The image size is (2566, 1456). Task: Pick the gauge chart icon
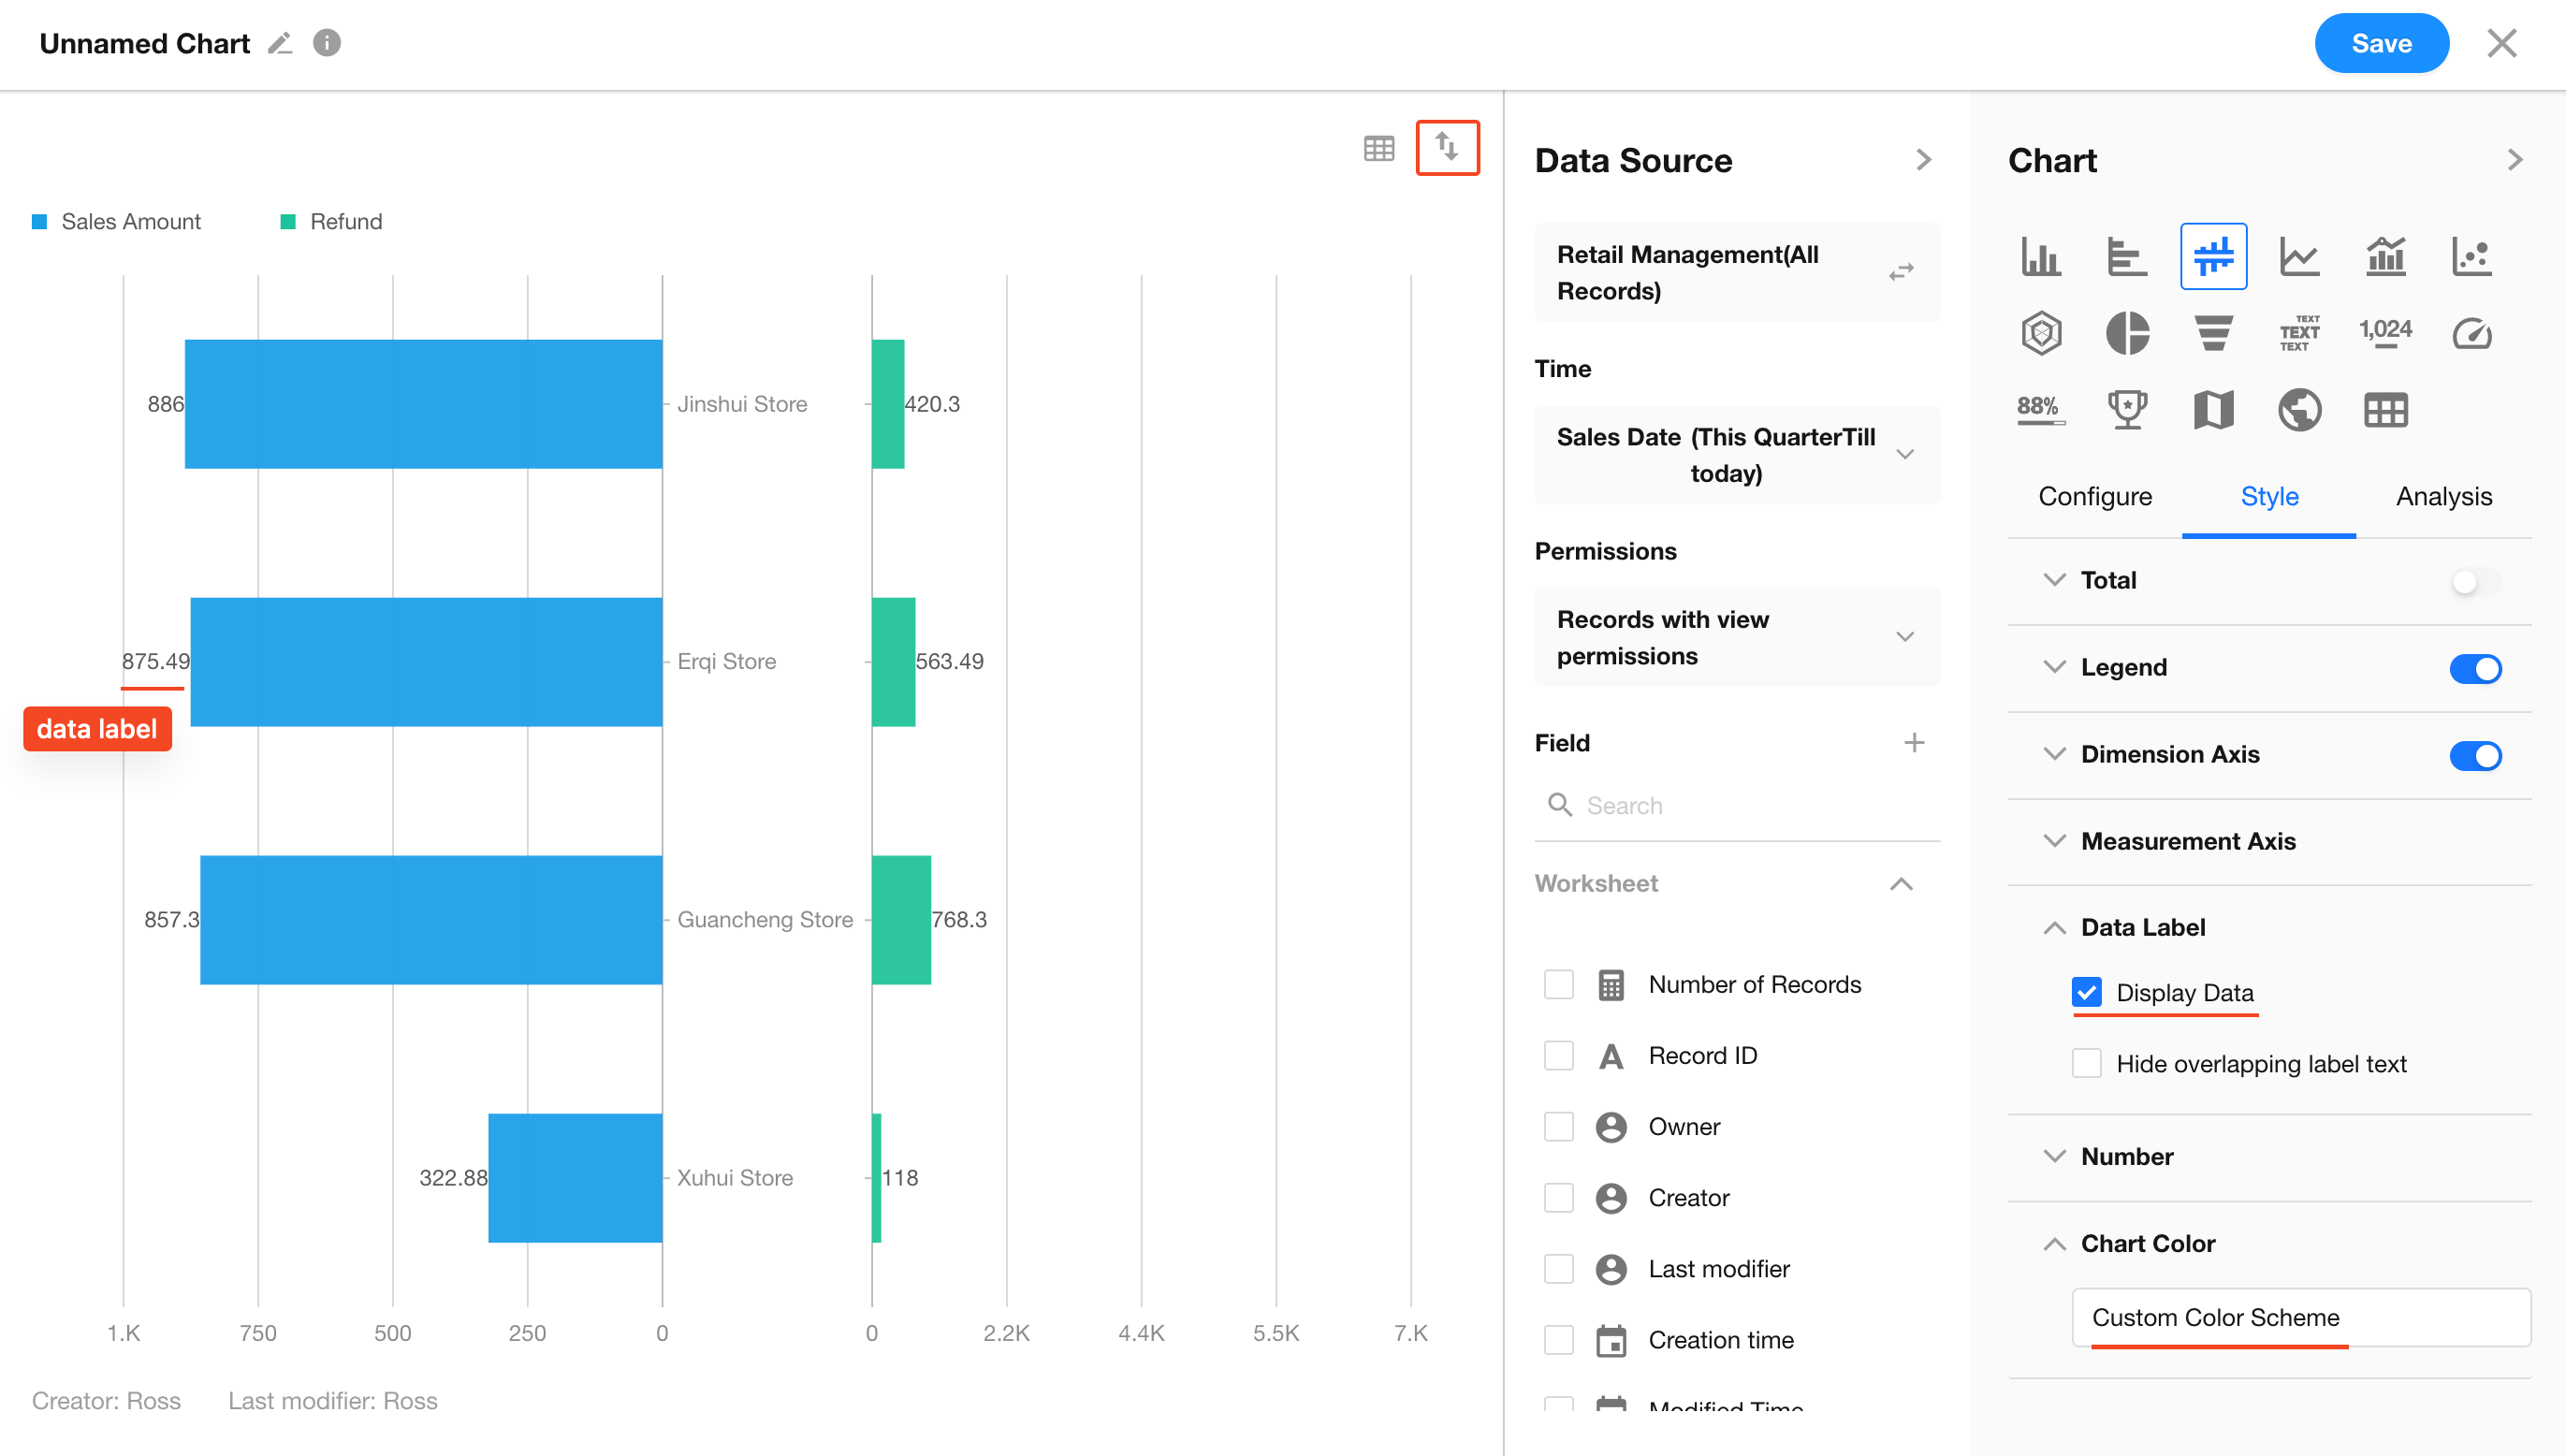click(x=2471, y=333)
